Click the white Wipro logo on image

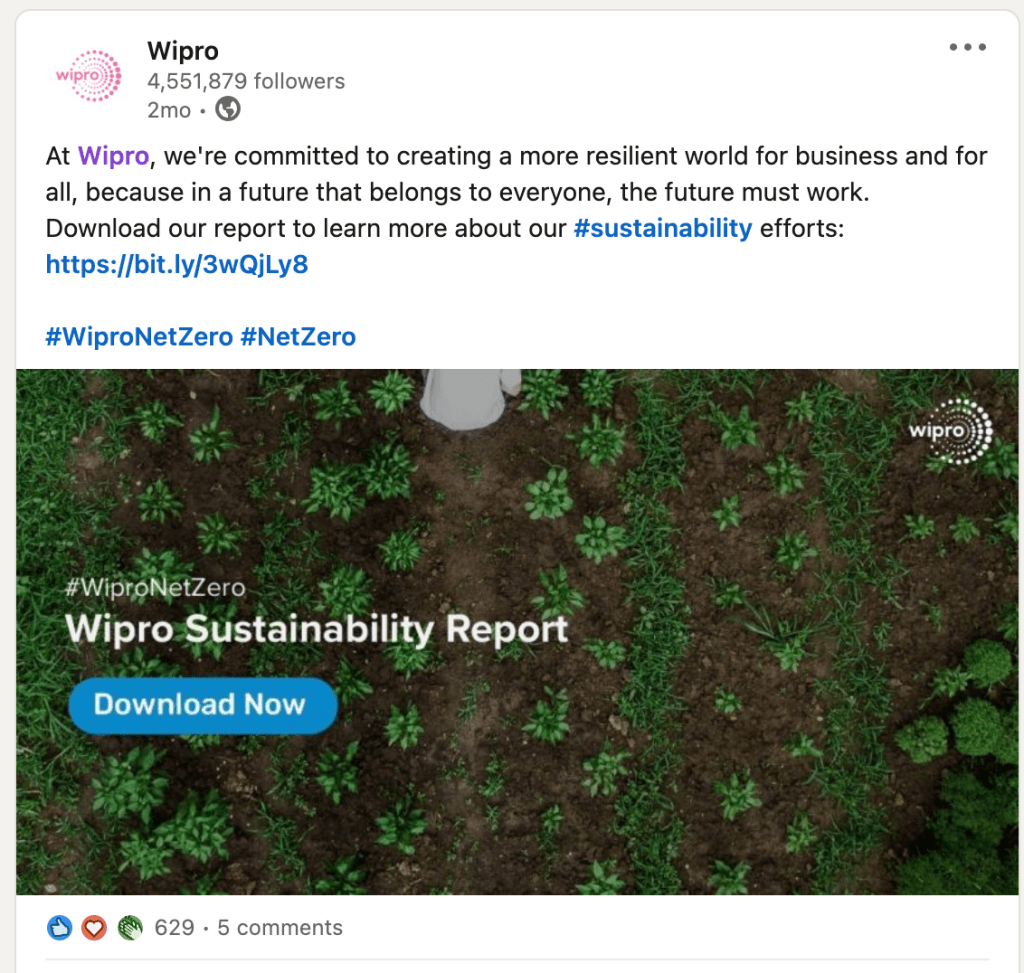949,432
